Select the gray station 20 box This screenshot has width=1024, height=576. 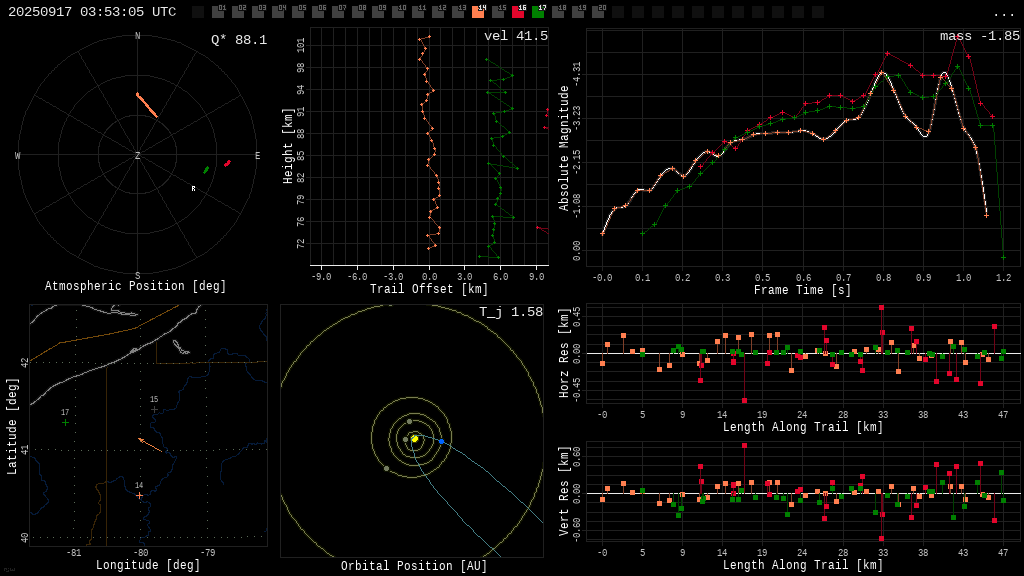click(x=598, y=12)
